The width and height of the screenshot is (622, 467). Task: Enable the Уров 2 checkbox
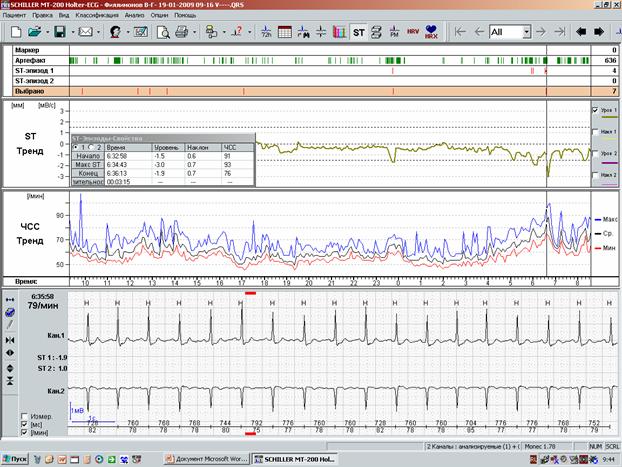[595, 153]
